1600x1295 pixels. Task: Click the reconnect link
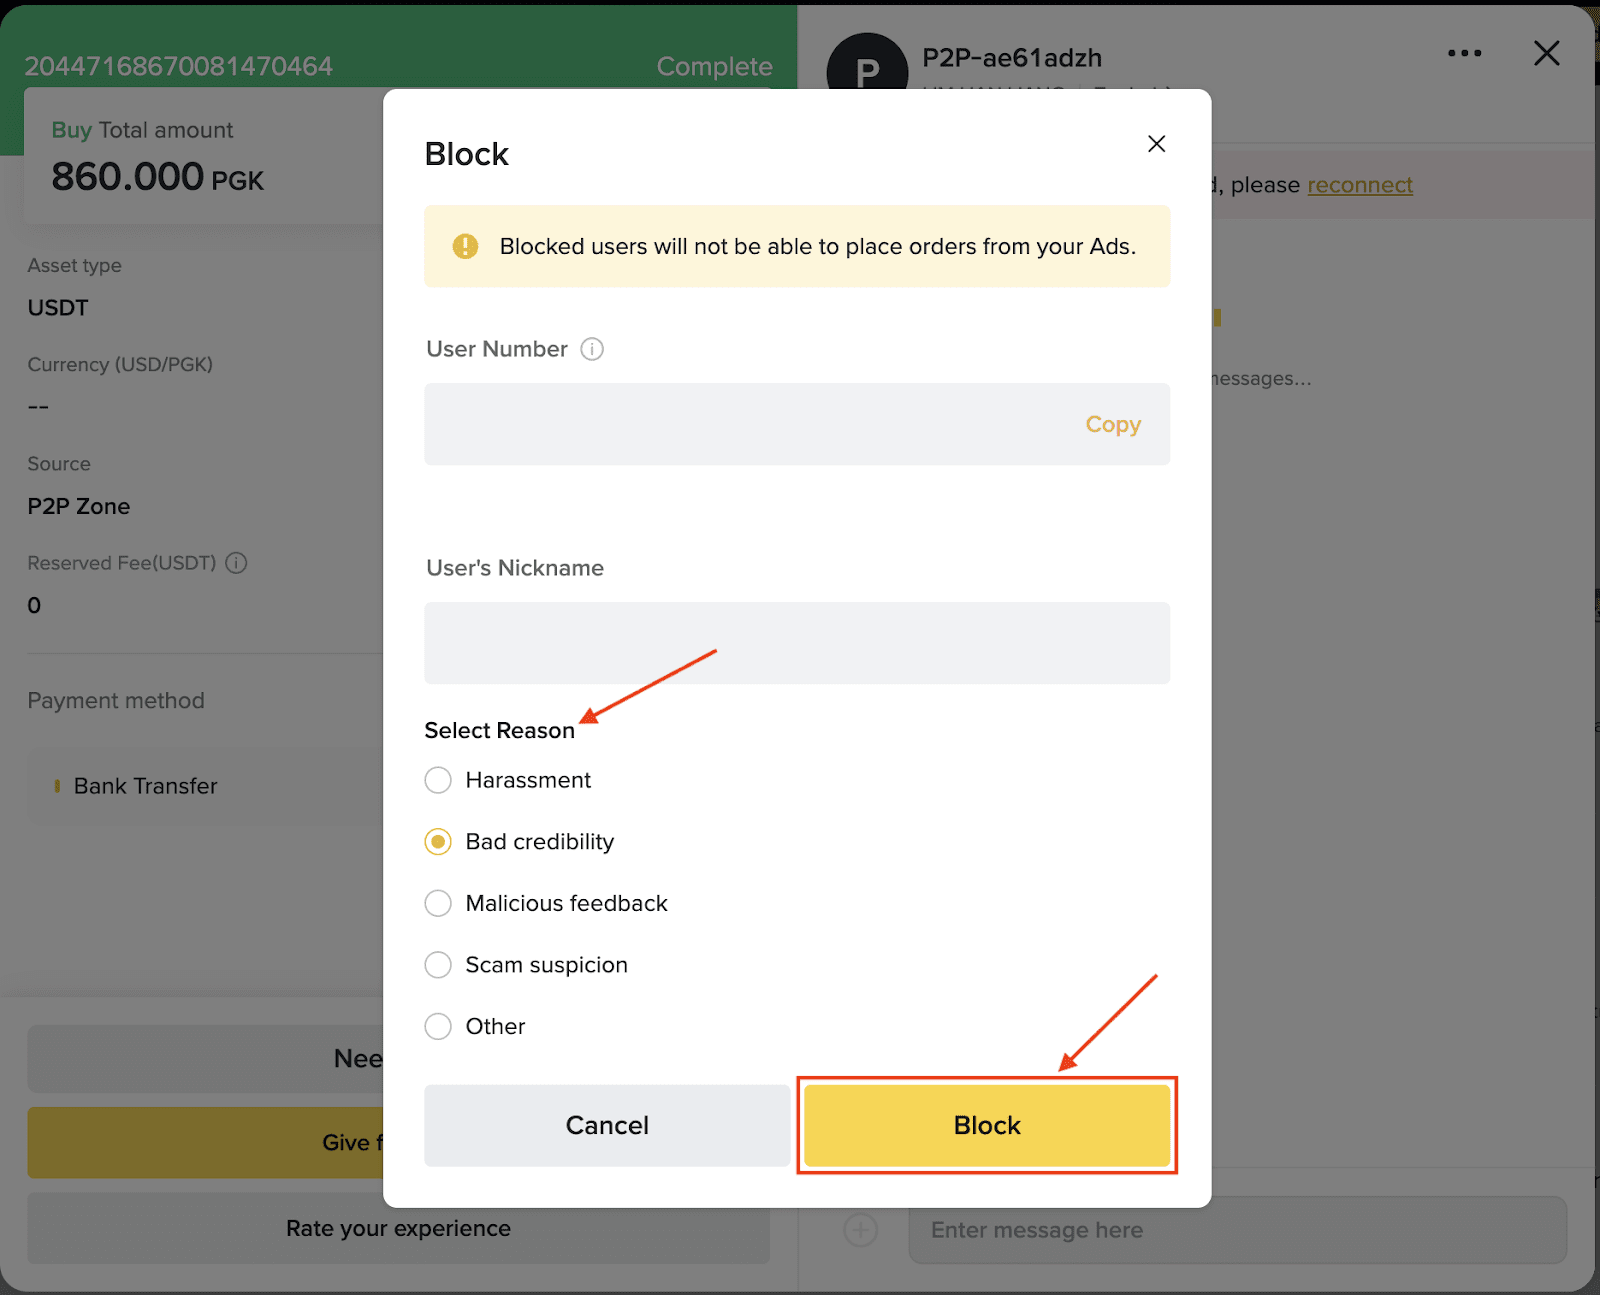(x=1360, y=185)
